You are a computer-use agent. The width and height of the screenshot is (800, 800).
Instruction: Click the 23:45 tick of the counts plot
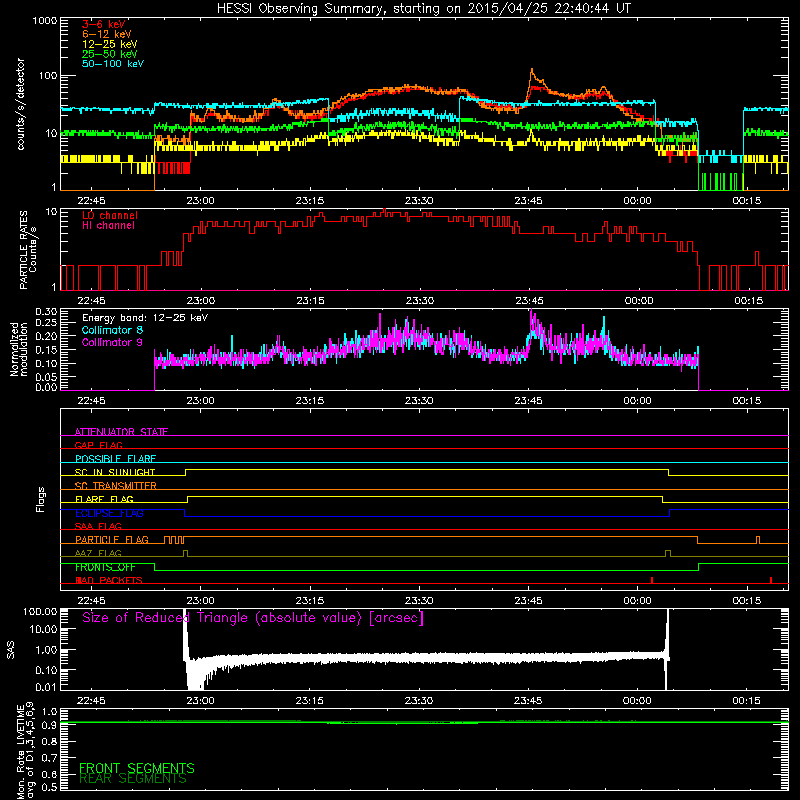pos(528,201)
